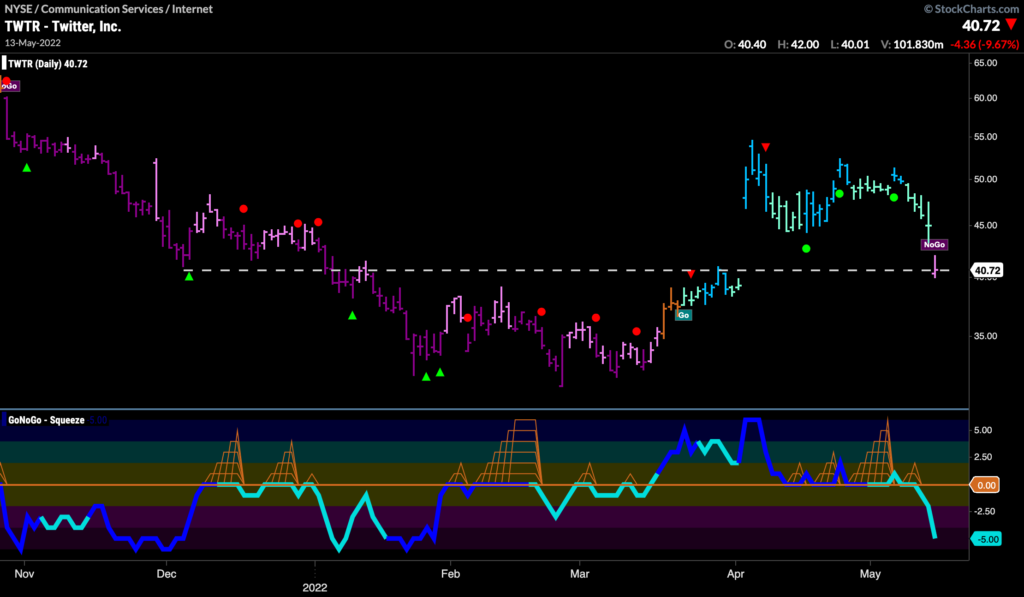This screenshot has width=1024, height=597.
Task: Click the Apr label on the time axis
Action: coord(736,574)
